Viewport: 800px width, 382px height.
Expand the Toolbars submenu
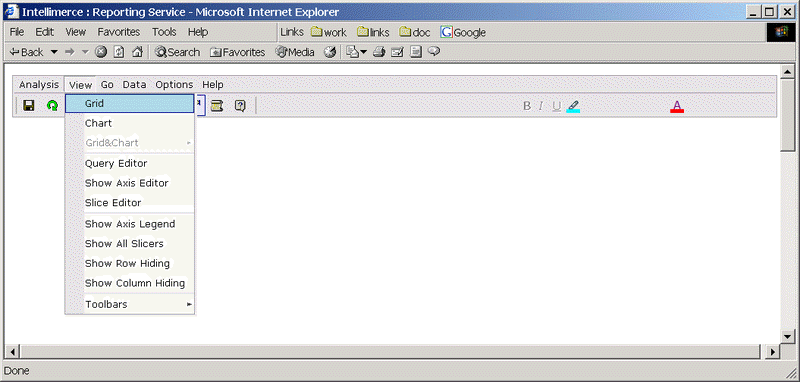click(x=130, y=304)
